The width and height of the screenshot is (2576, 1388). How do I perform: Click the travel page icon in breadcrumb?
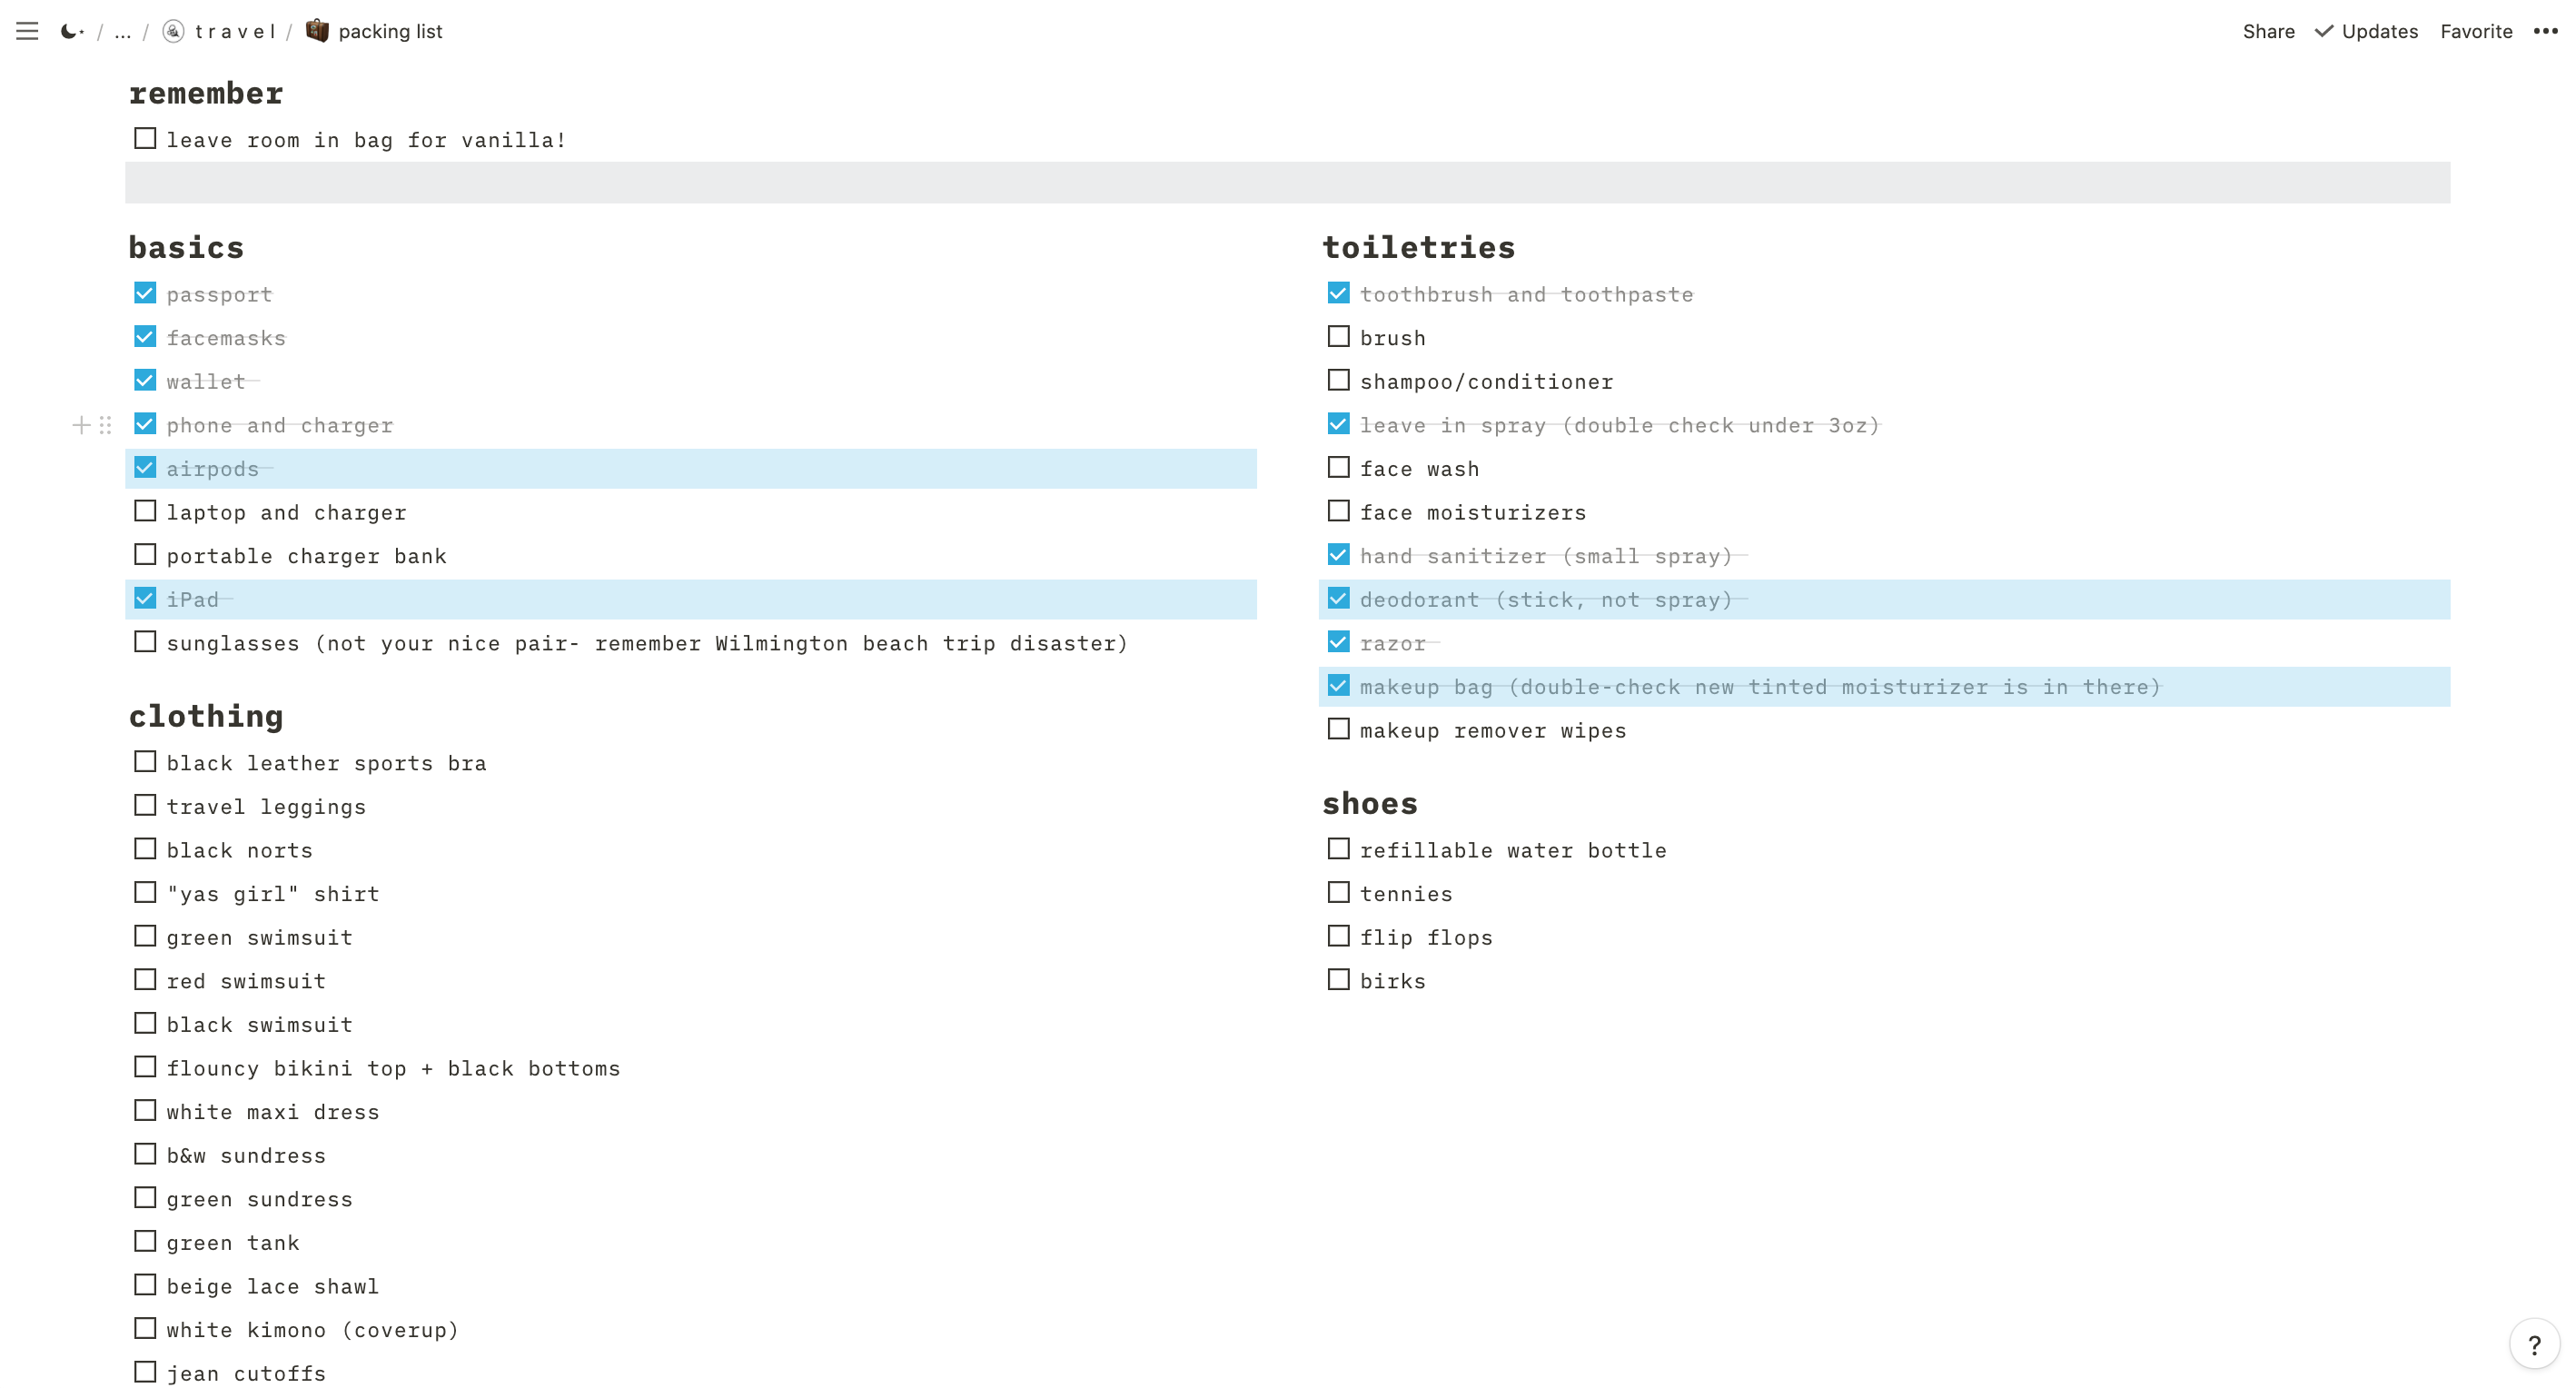[x=174, y=31]
